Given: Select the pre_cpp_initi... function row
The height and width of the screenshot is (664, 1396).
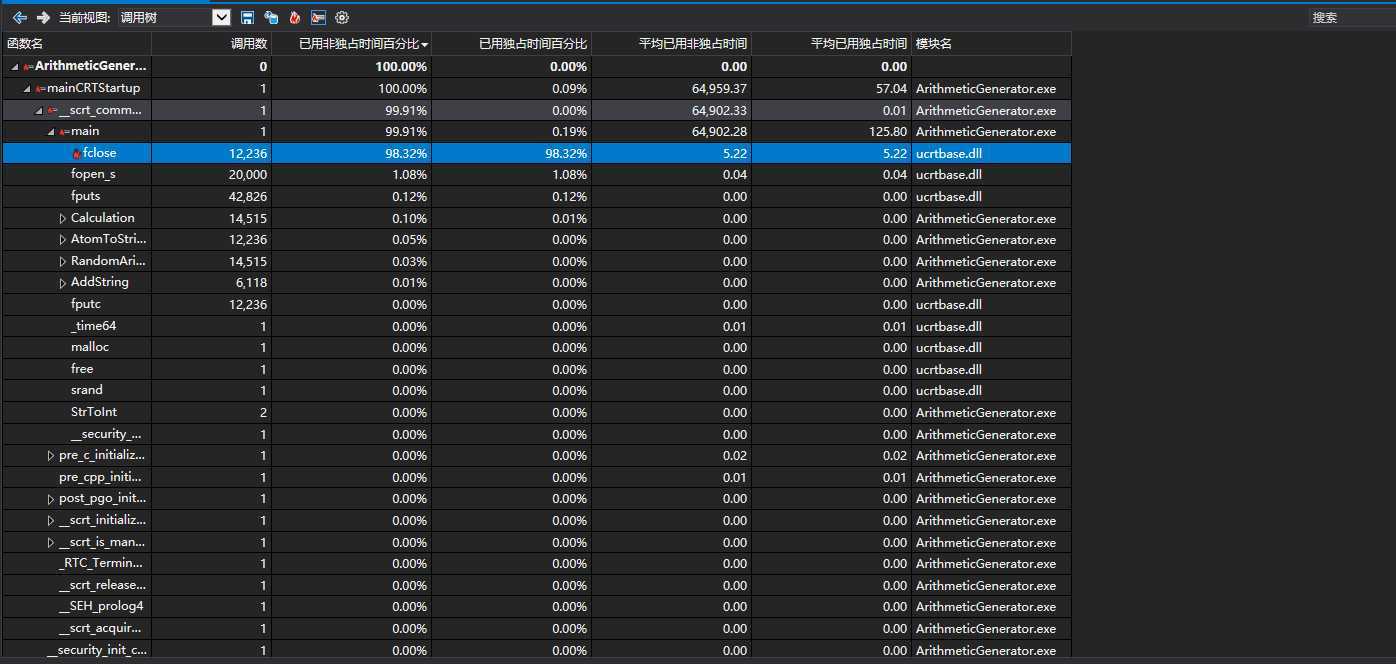Looking at the screenshot, I should pyautogui.click(x=536, y=477).
